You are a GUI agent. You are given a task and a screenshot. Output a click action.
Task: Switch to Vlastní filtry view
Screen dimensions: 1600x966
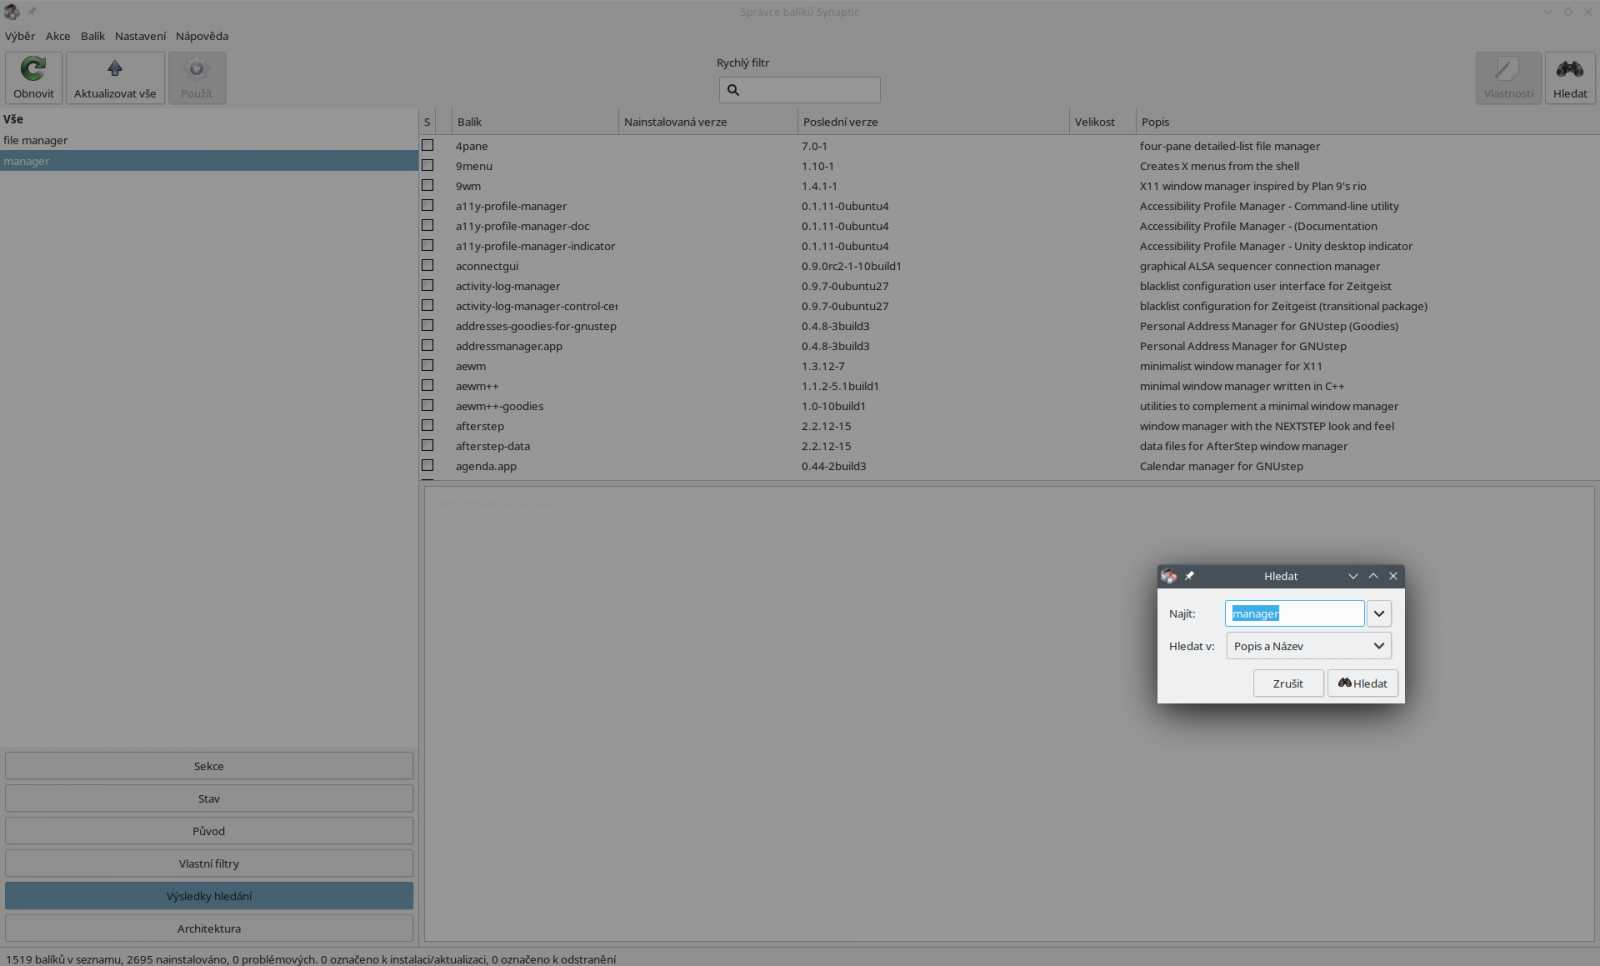209,863
